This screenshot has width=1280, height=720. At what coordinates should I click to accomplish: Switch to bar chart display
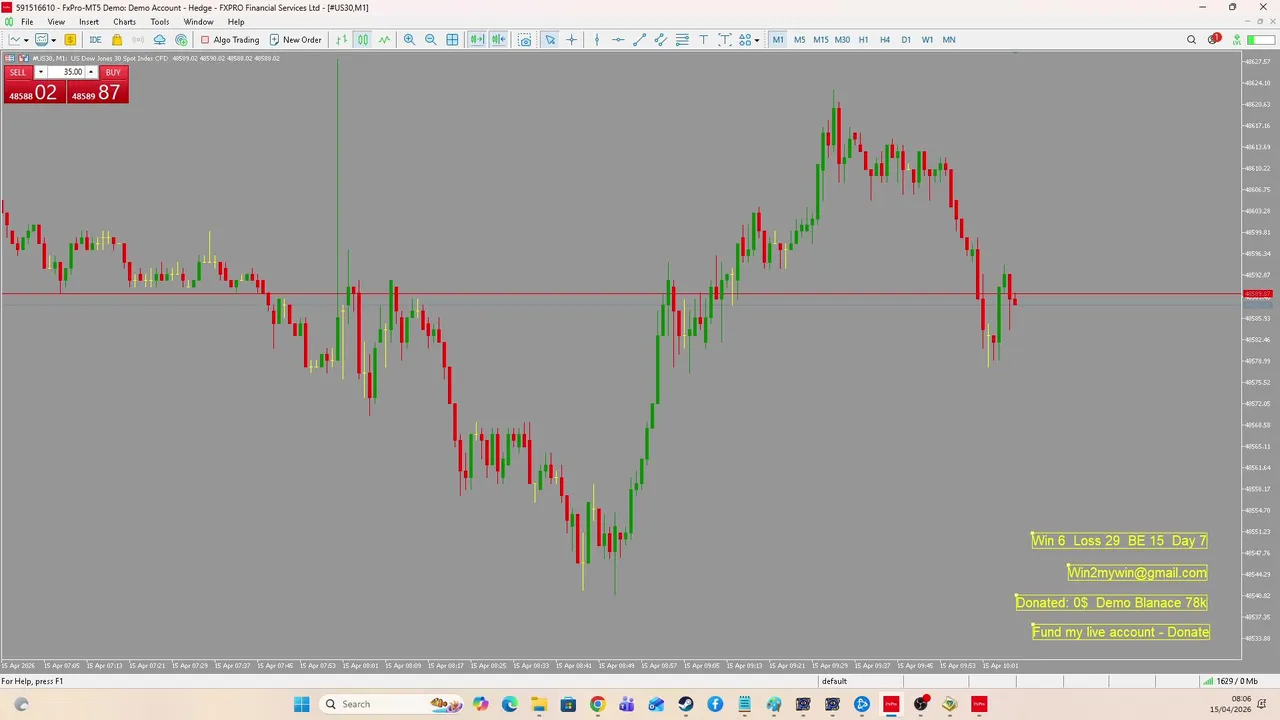[x=341, y=40]
